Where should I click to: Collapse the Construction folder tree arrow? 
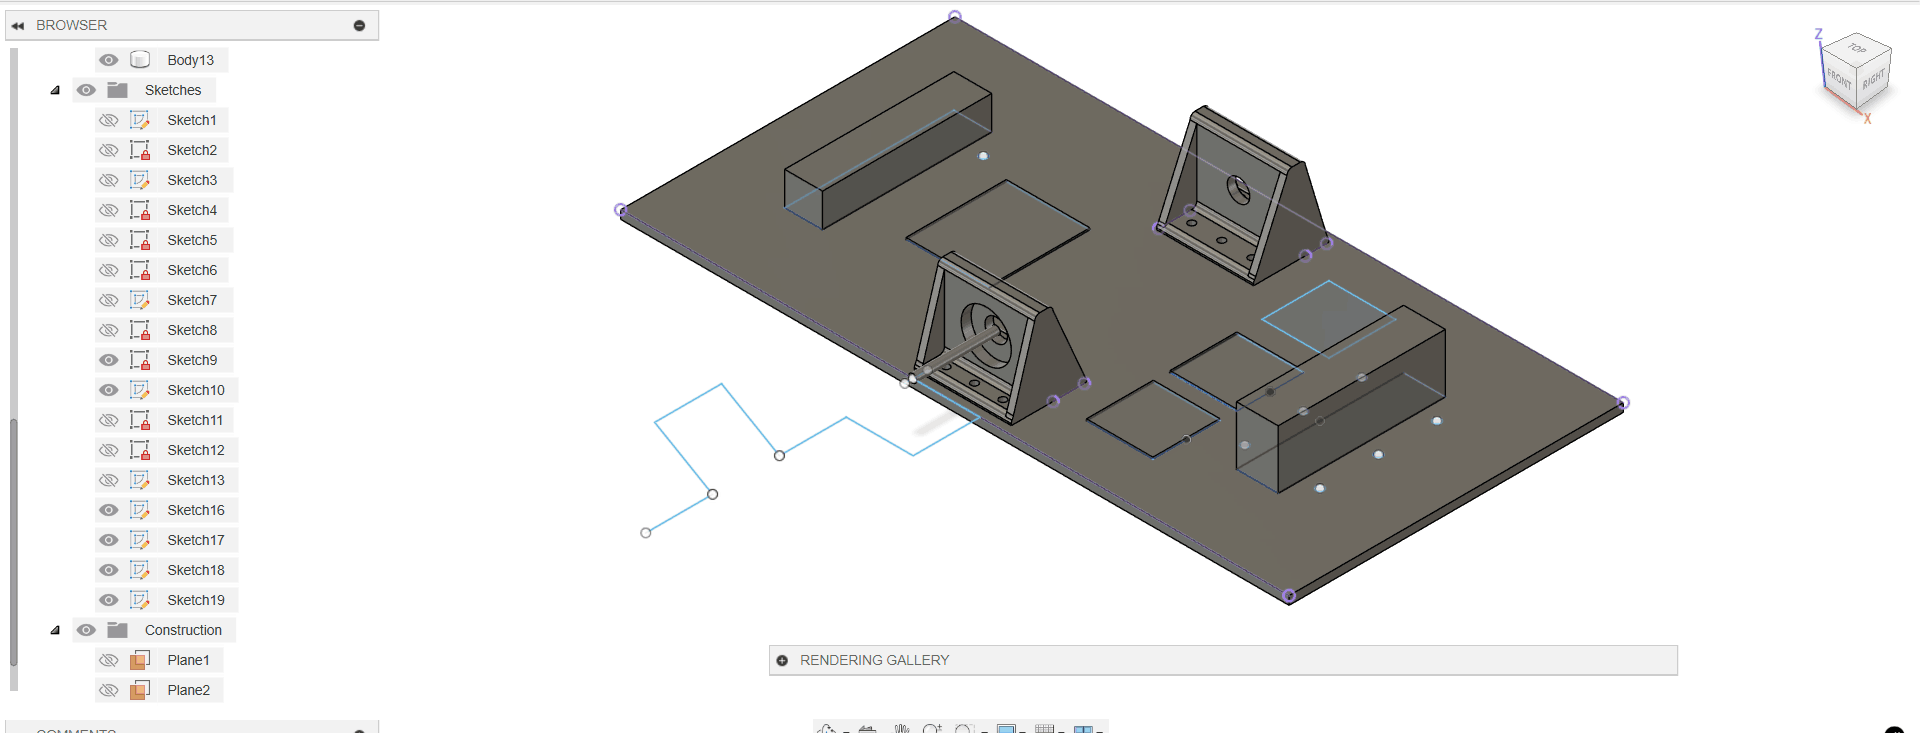point(55,630)
